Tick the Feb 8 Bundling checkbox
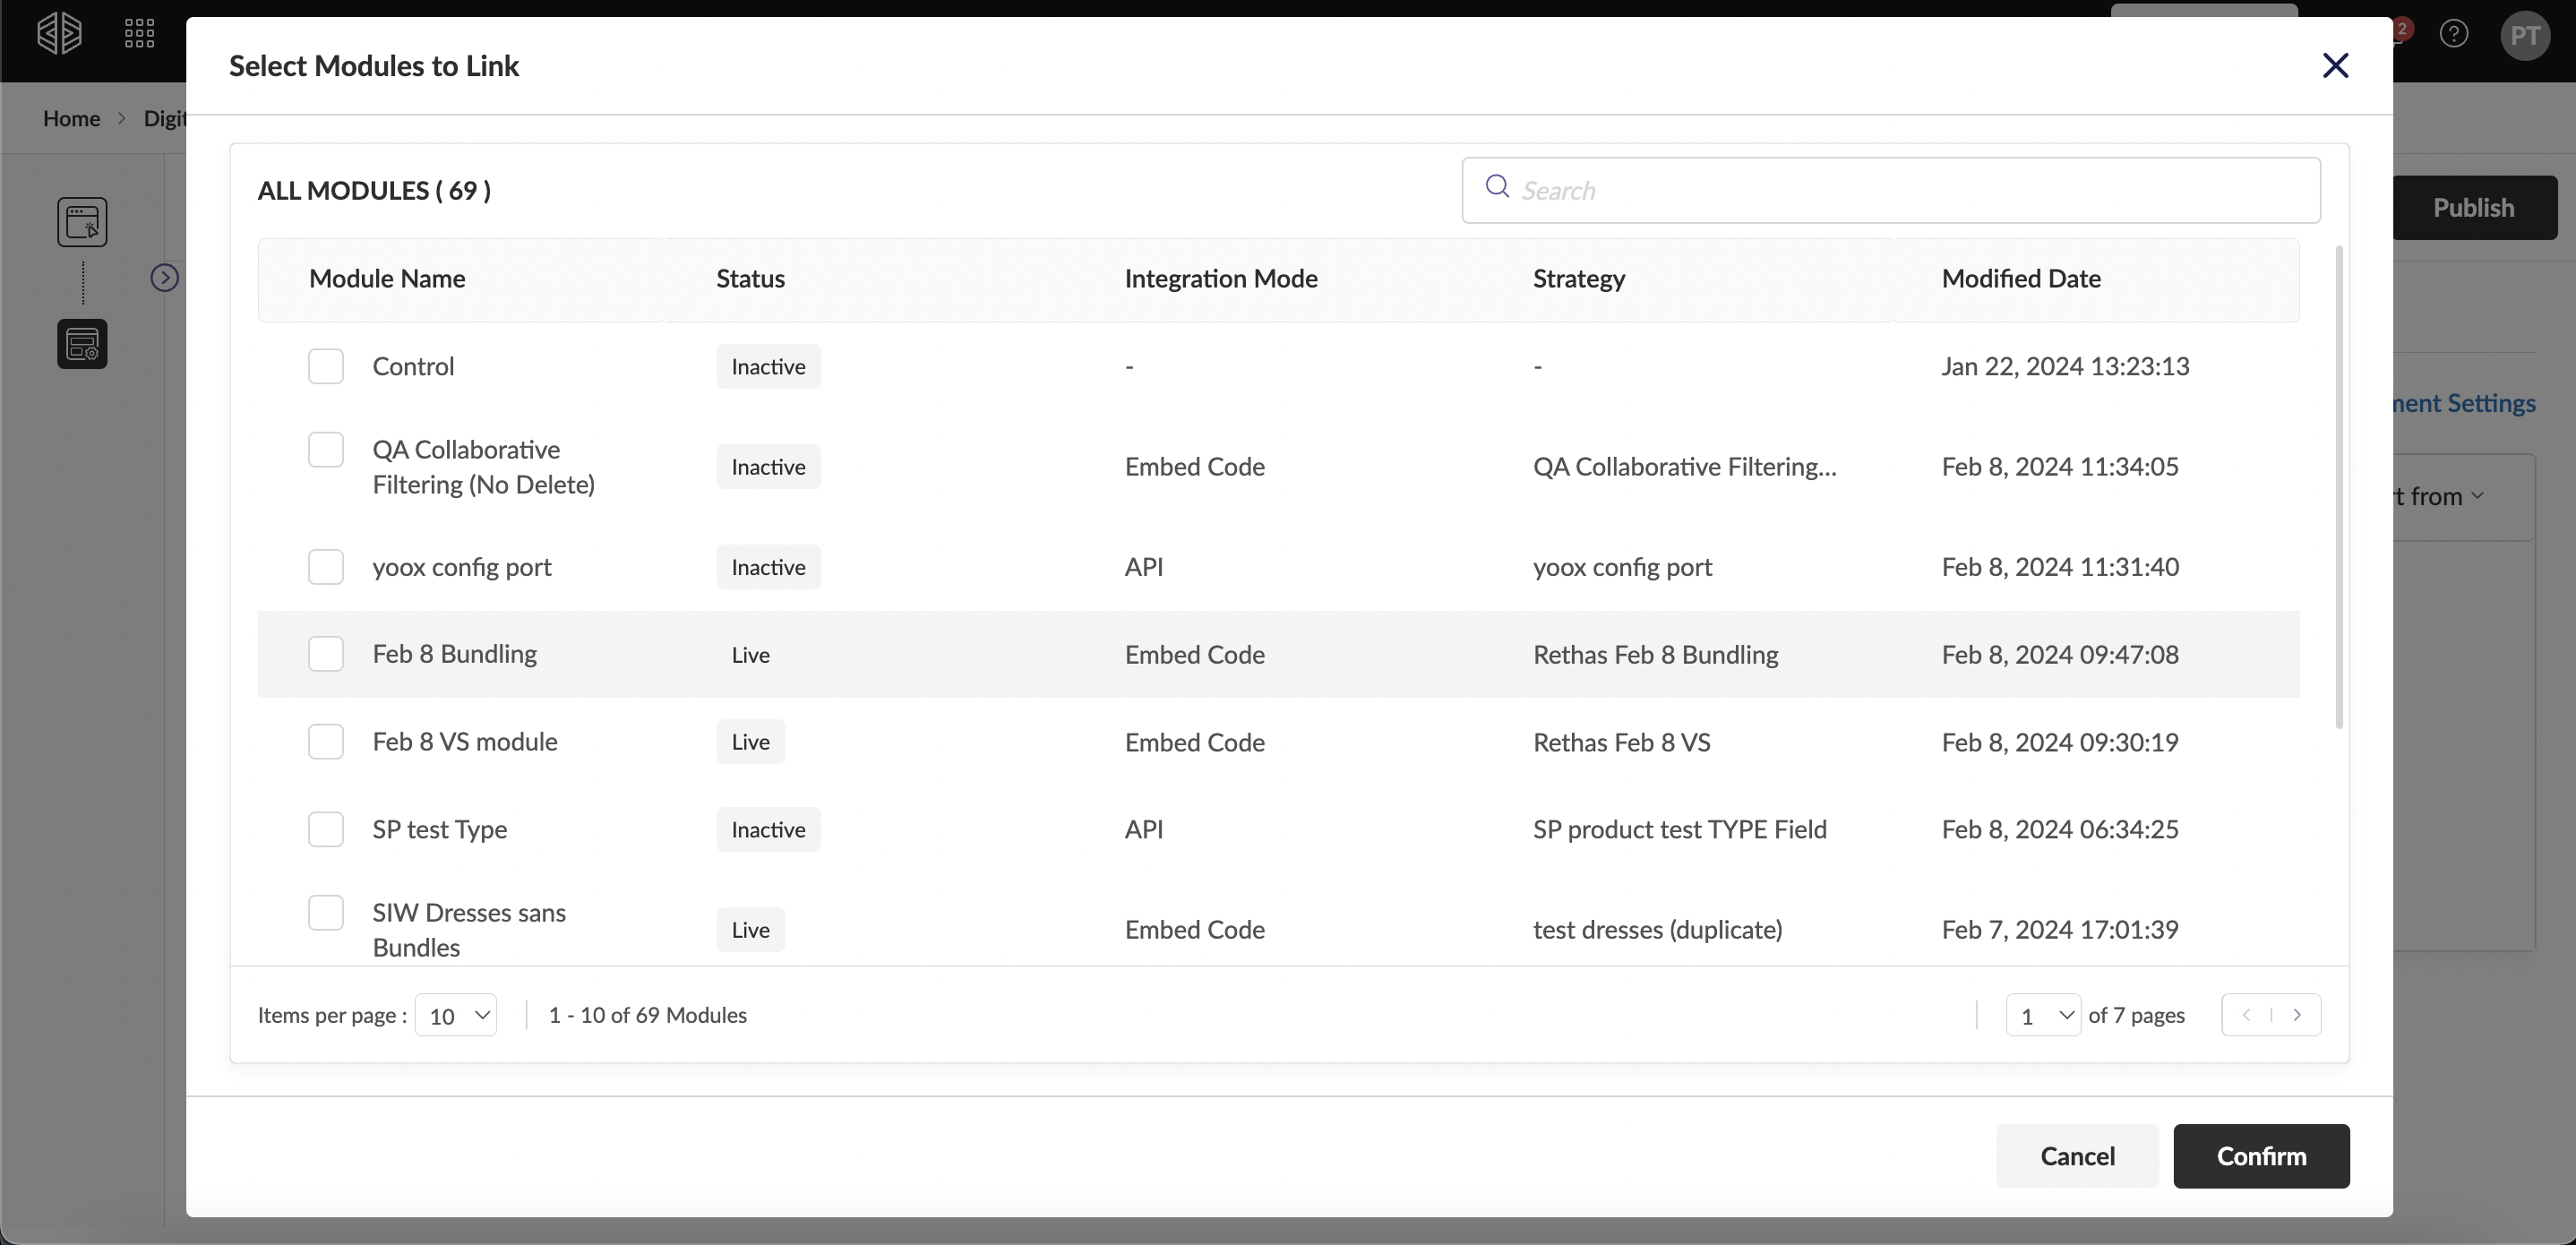Screen dimensions: 2576x1245 tap(326, 654)
